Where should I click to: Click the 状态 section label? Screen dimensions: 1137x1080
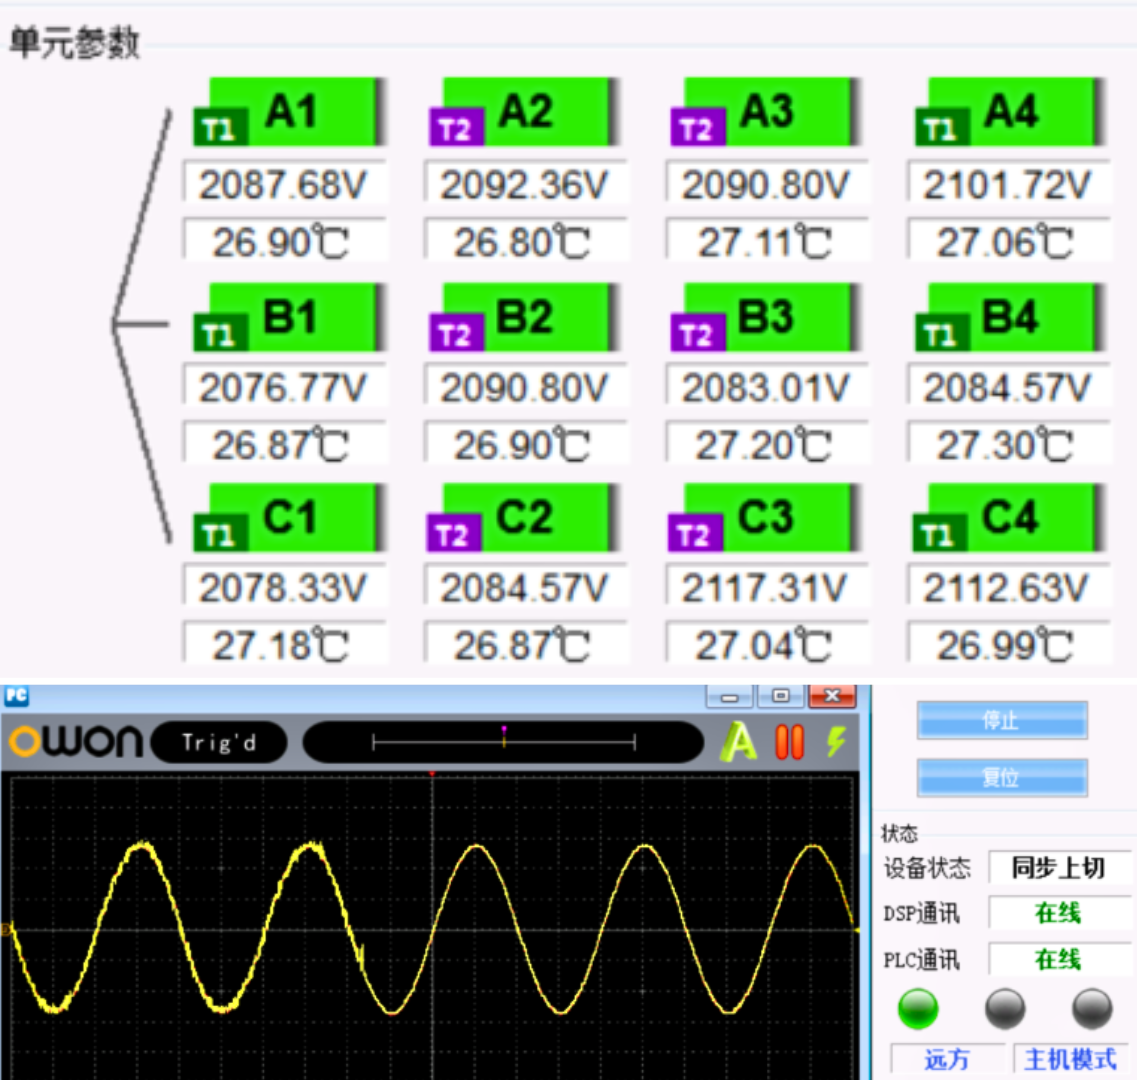(x=899, y=833)
